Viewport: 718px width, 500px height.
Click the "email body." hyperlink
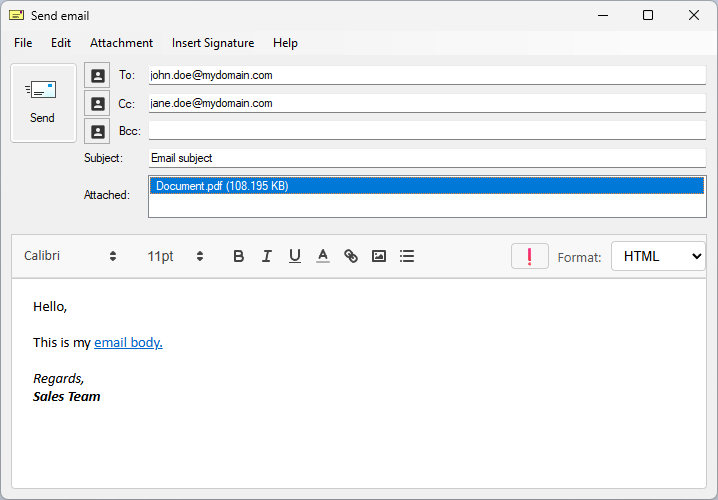point(128,342)
